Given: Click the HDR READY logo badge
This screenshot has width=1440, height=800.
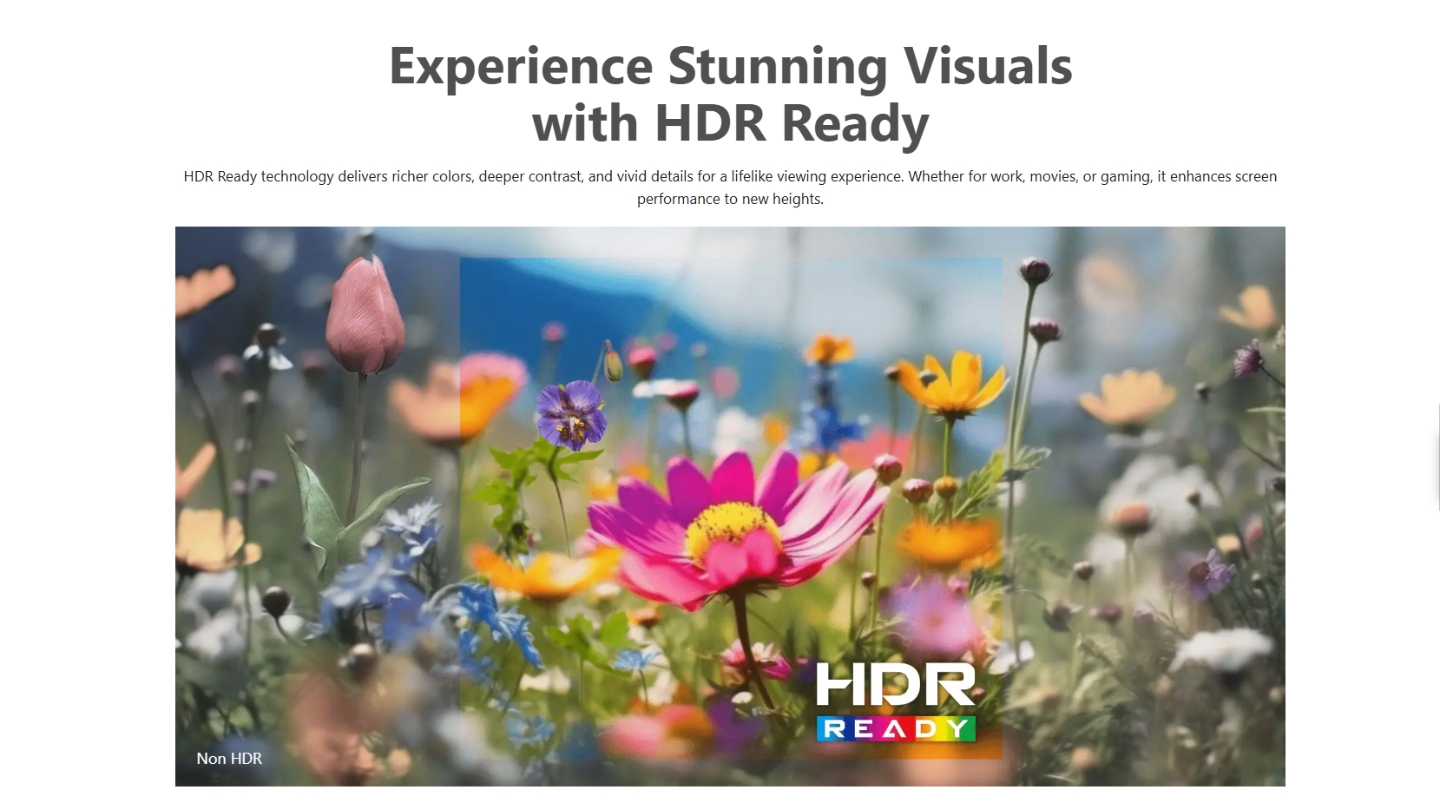Looking at the screenshot, I should pyautogui.click(x=895, y=701).
